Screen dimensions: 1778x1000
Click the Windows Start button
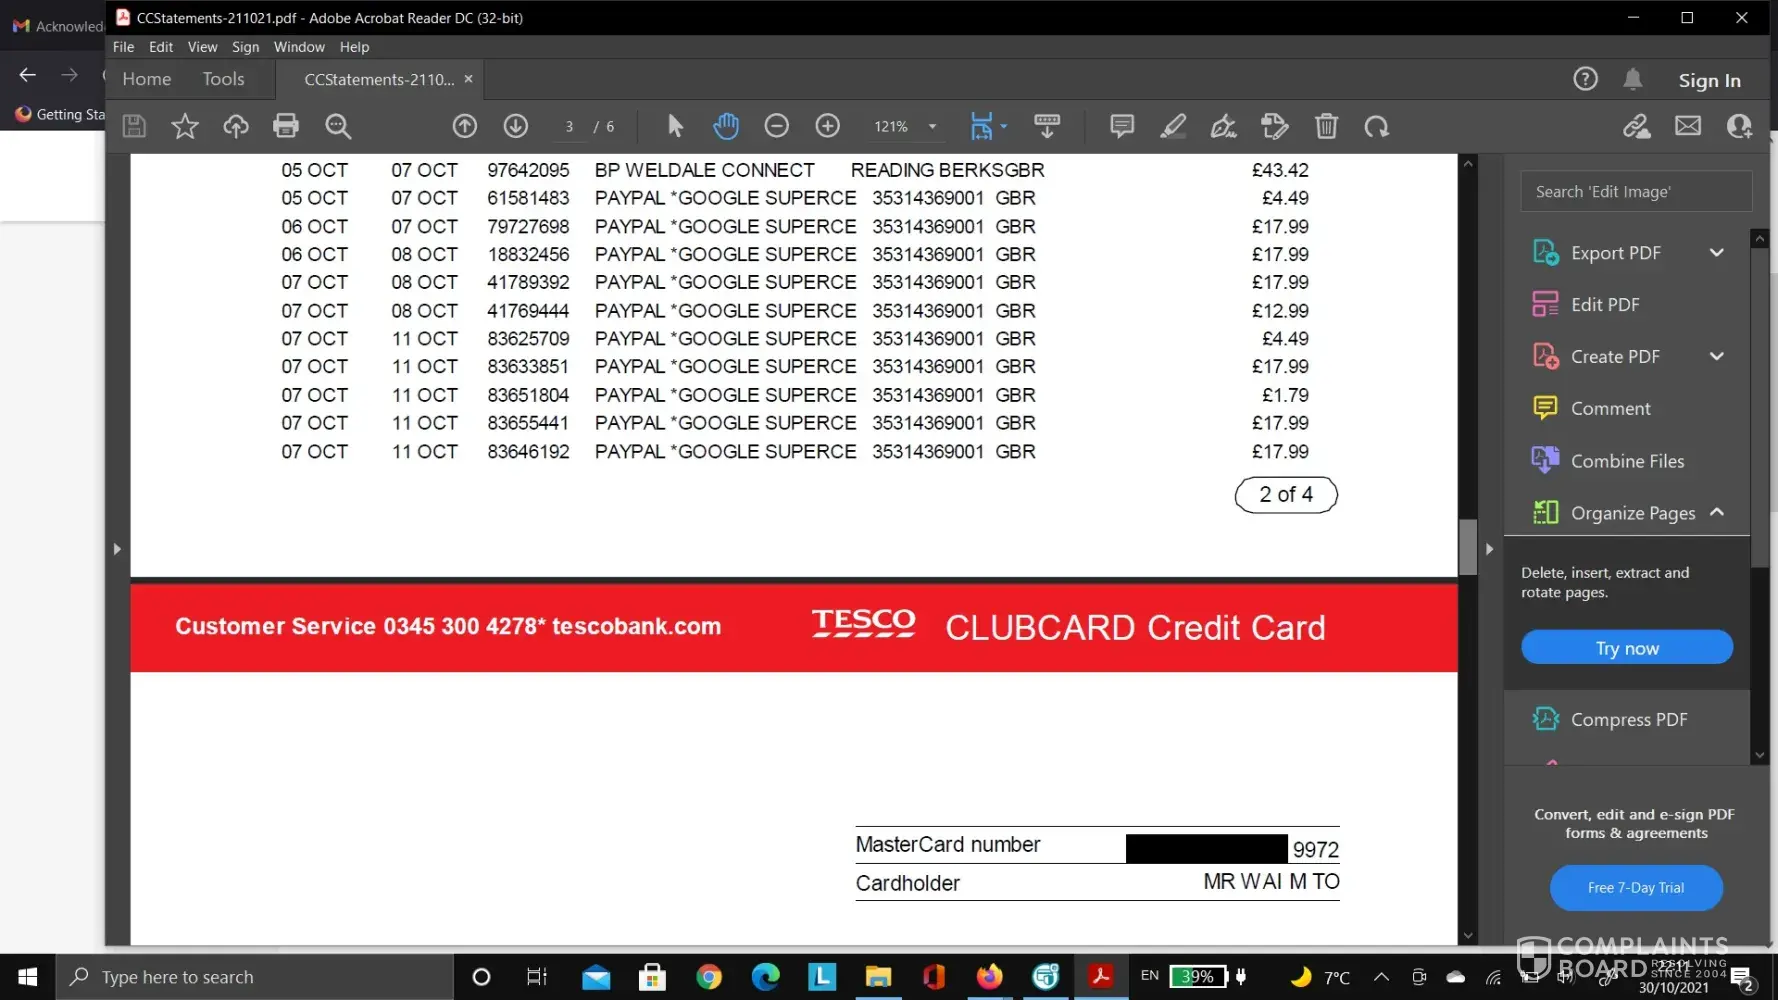point(28,977)
